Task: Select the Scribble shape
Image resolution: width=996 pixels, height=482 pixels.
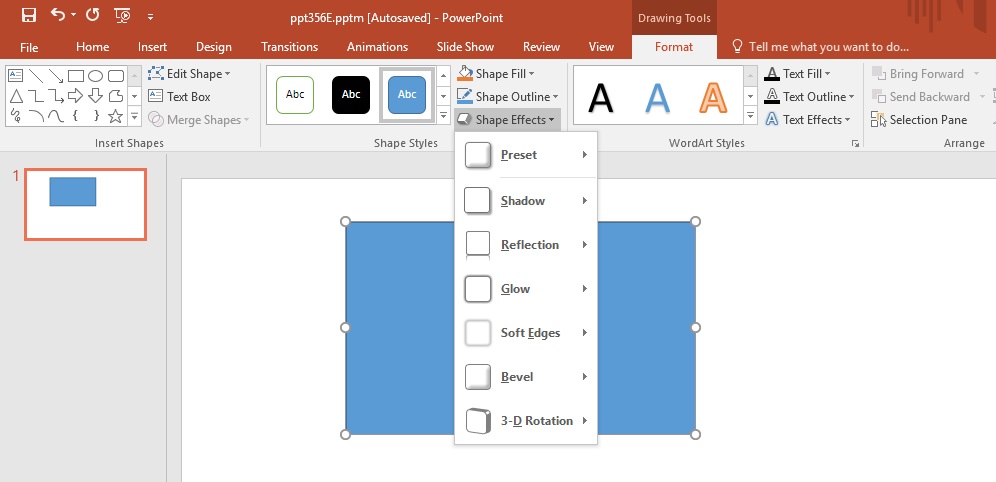Action: (16, 116)
